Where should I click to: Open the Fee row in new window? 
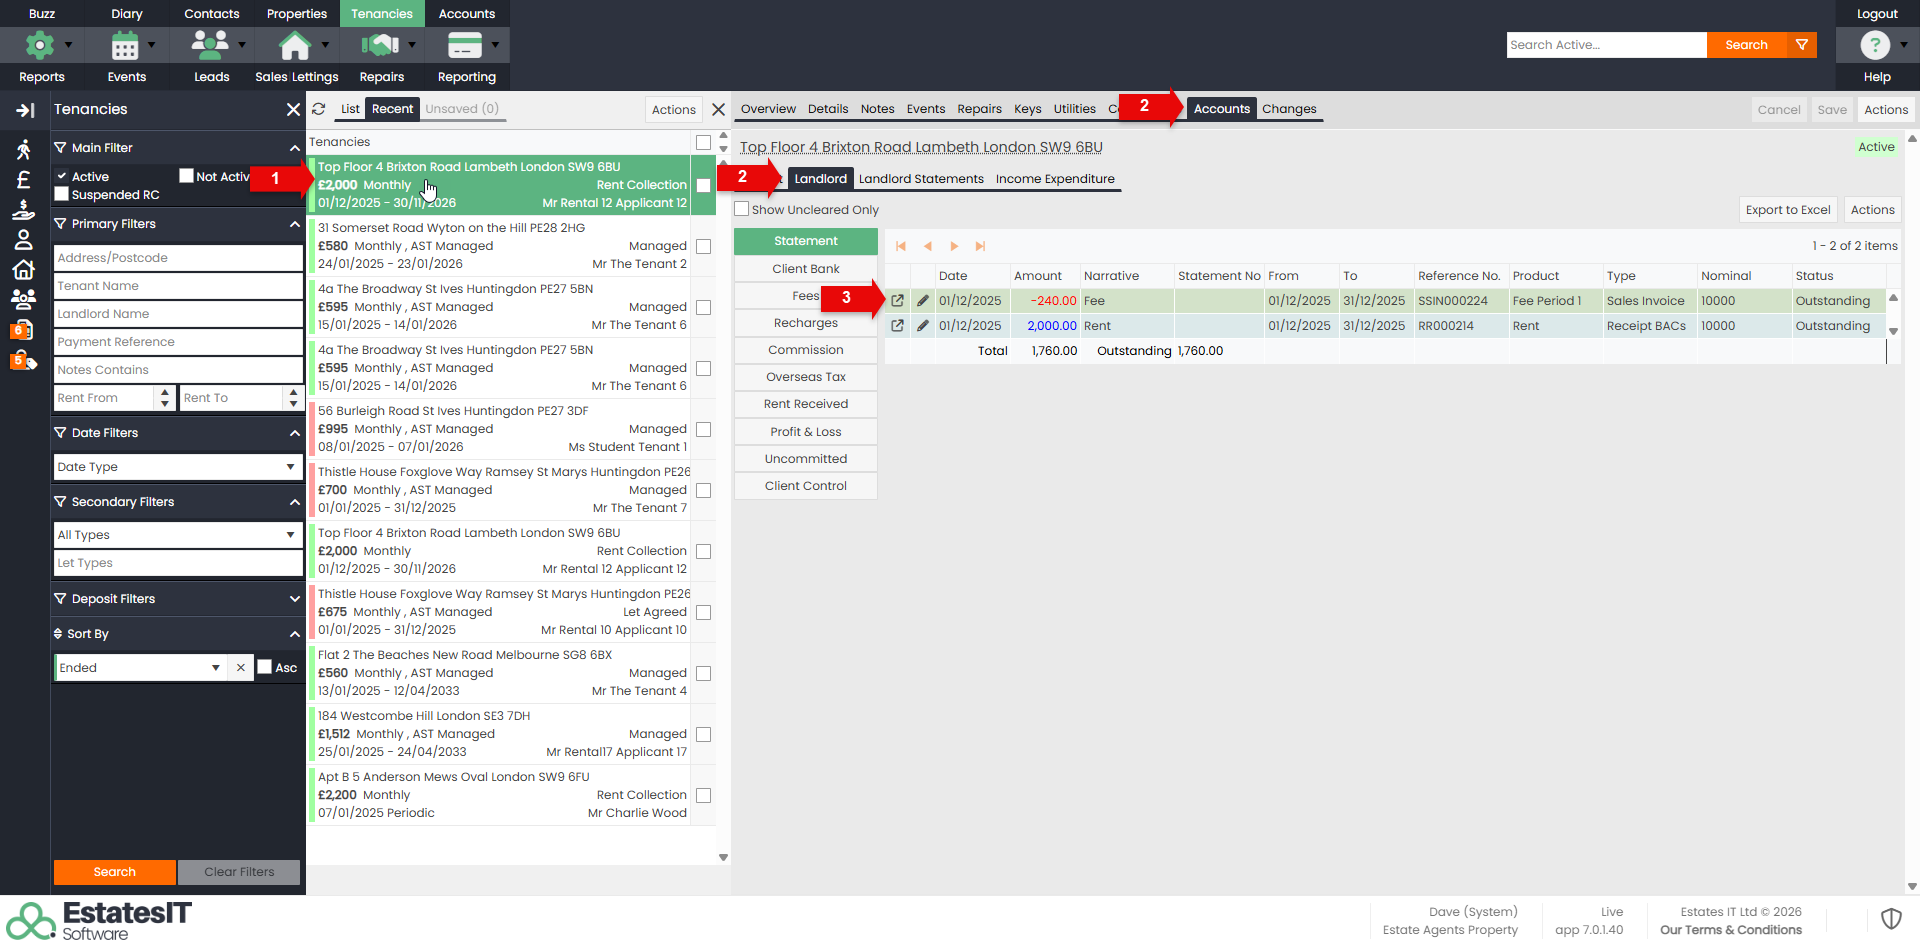(x=897, y=301)
